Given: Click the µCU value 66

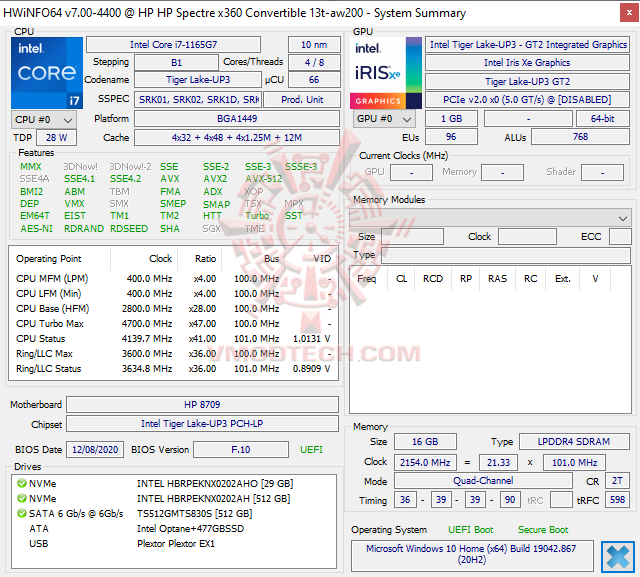Looking at the screenshot, I should pos(314,80).
